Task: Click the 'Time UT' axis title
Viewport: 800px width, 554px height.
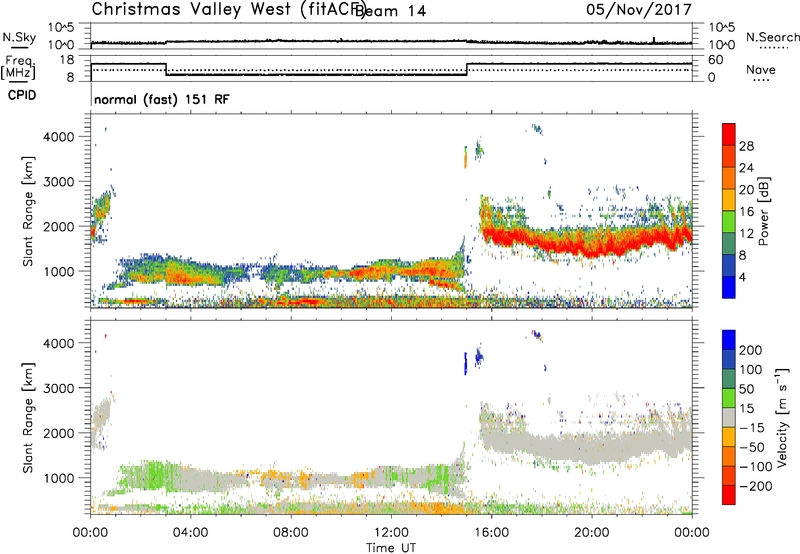Action: click(391, 548)
